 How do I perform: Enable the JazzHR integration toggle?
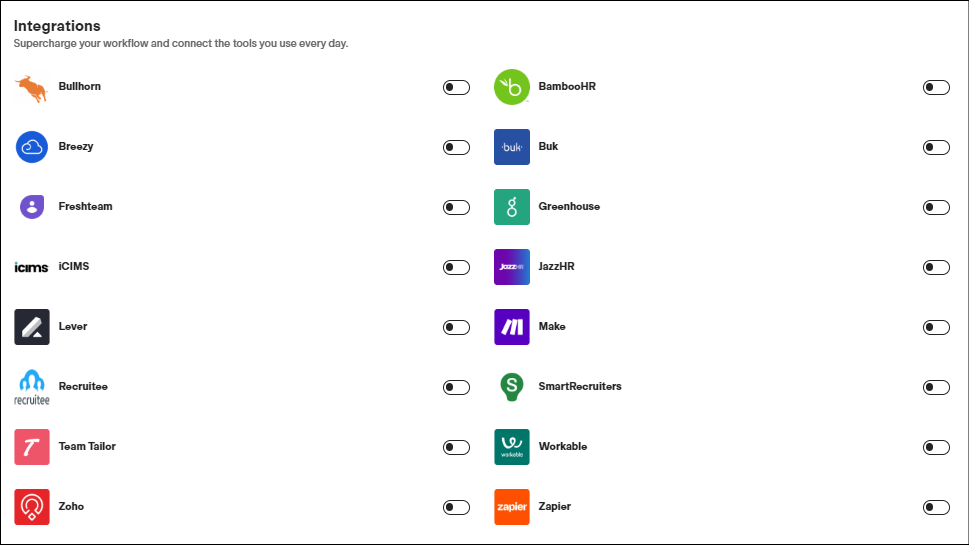click(x=936, y=267)
